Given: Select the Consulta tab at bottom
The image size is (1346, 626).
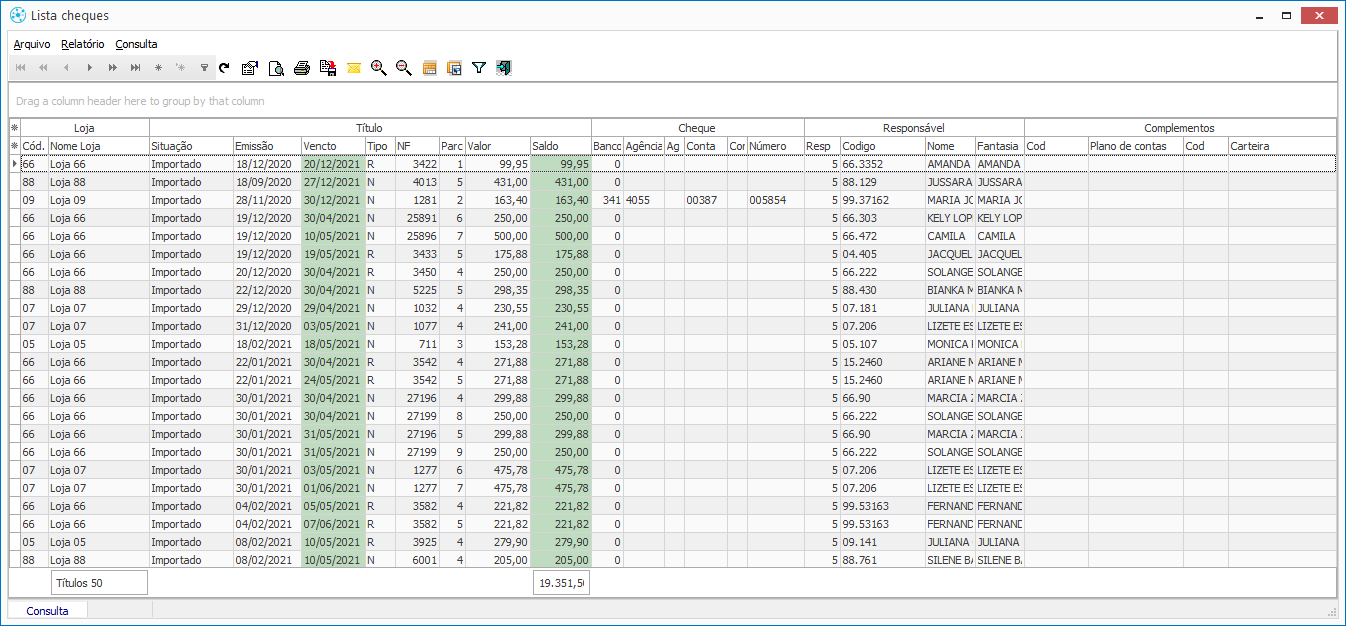Looking at the screenshot, I should click(47, 611).
